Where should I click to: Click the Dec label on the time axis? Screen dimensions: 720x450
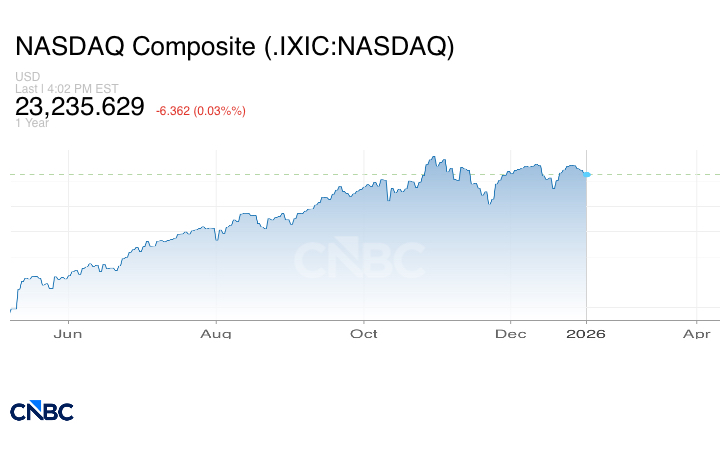[x=511, y=334]
